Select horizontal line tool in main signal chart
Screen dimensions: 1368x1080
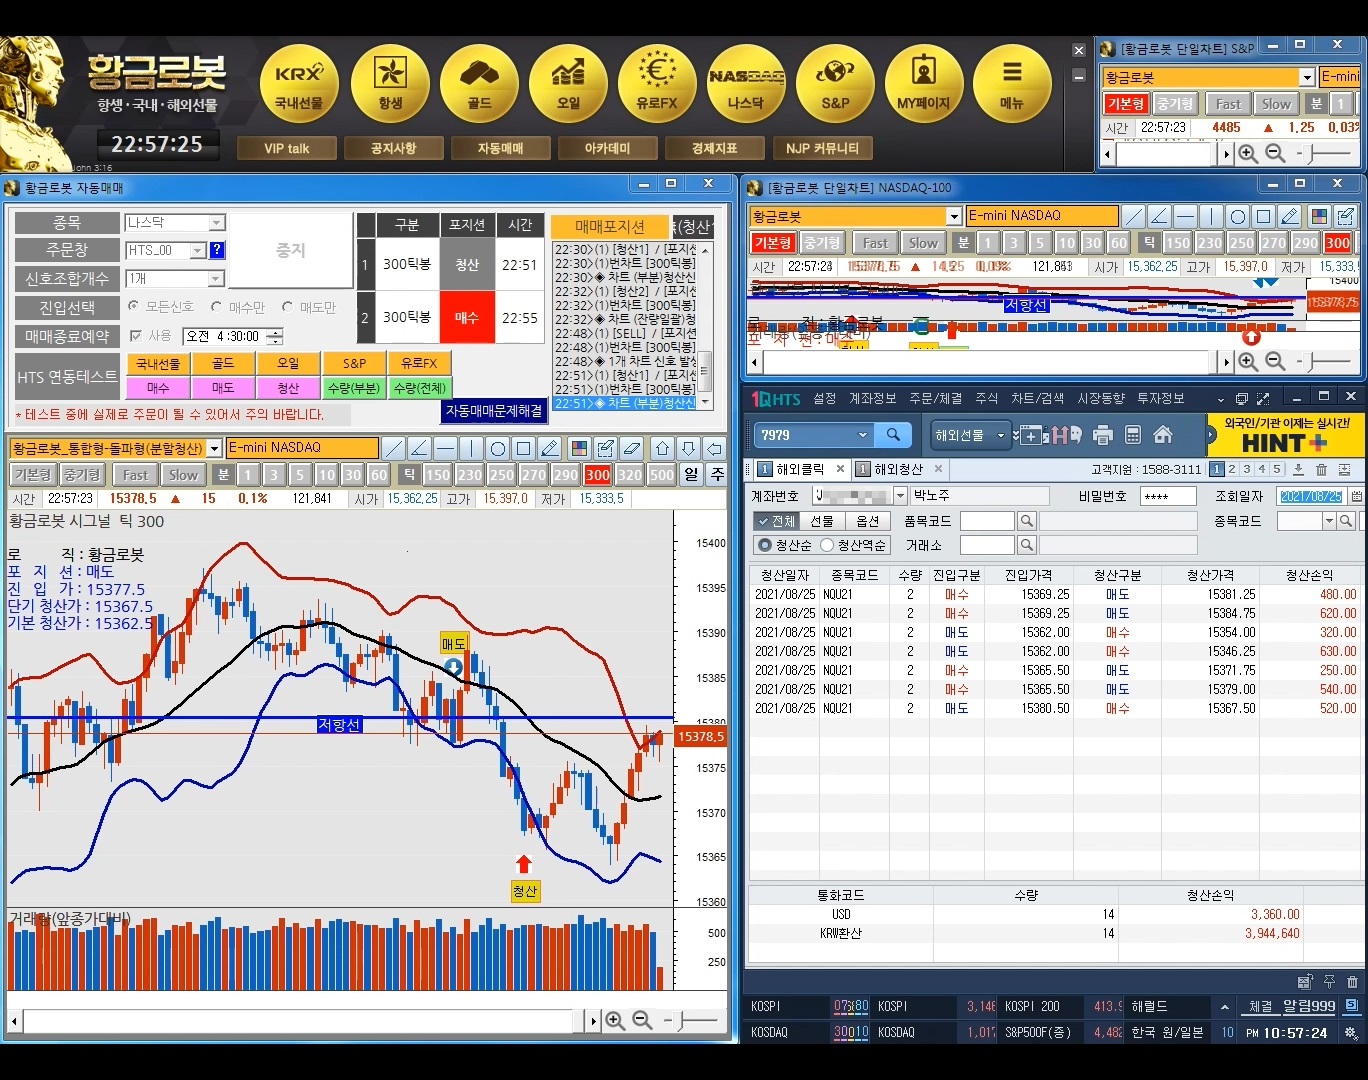(x=446, y=448)
